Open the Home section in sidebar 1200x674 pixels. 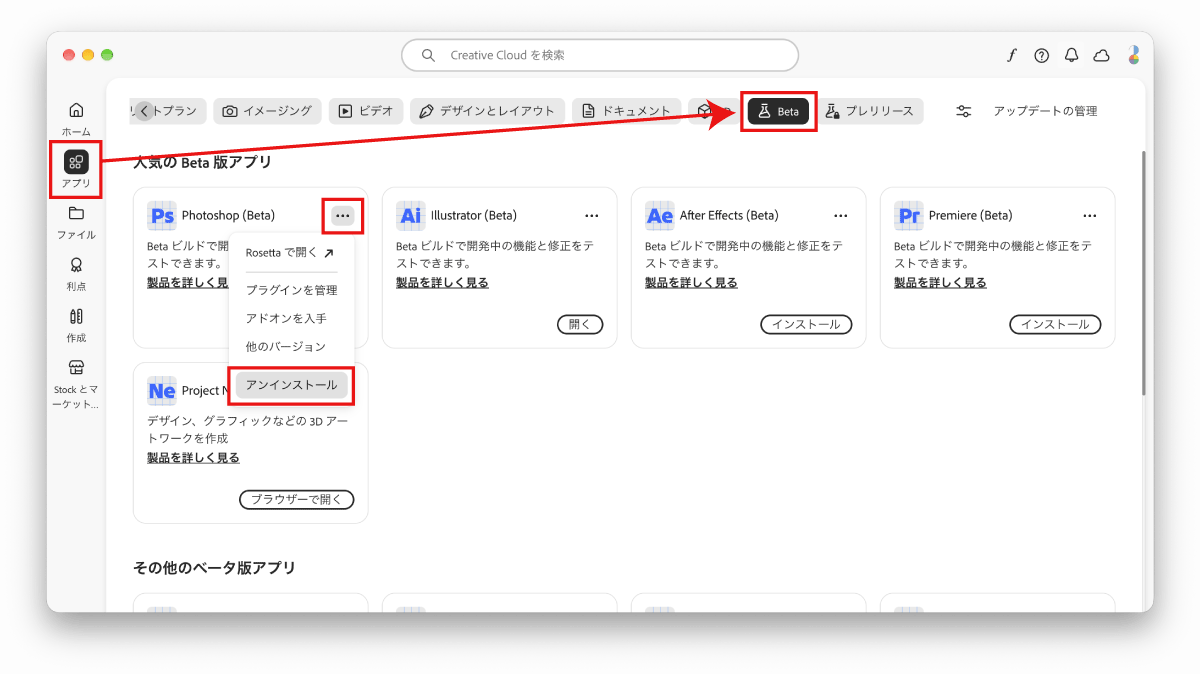[76, 118]
